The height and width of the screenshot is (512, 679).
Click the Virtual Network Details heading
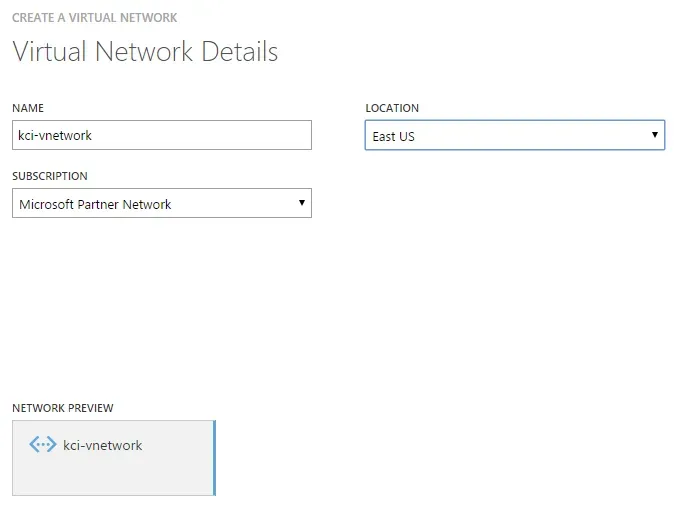point(145,52)
